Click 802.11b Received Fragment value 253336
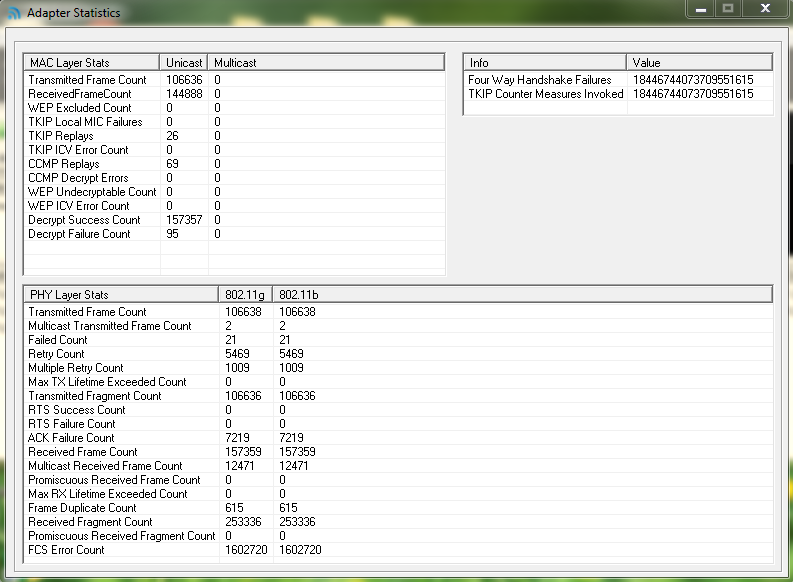The image size is (793, 582). [x=297, y=522]
